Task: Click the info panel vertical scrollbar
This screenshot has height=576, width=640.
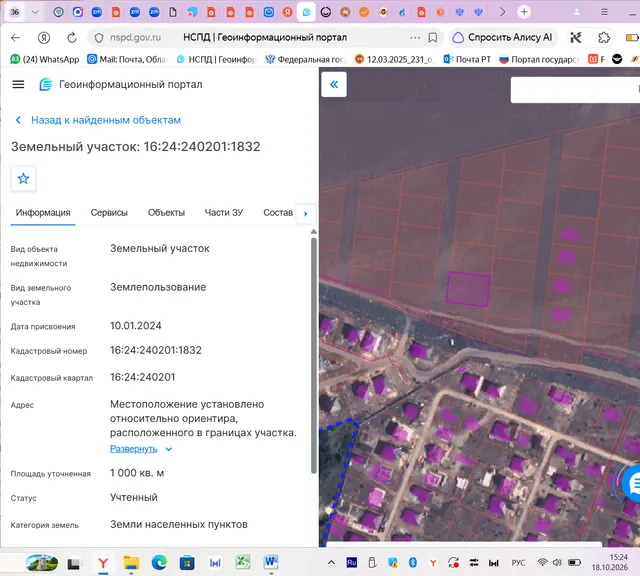Action: (313, 355)
